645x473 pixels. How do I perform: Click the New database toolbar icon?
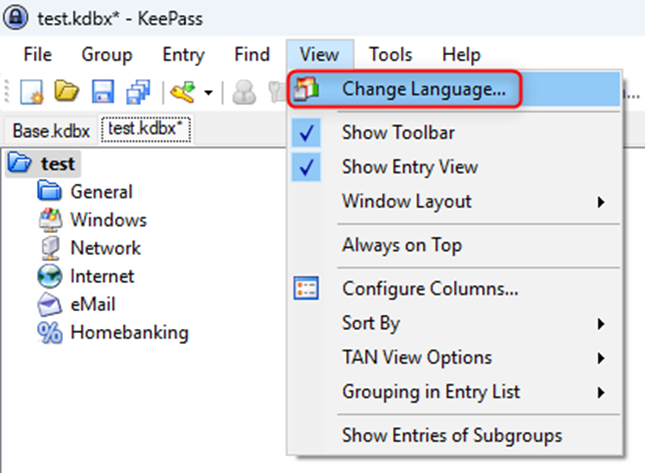tap(32, 91)
